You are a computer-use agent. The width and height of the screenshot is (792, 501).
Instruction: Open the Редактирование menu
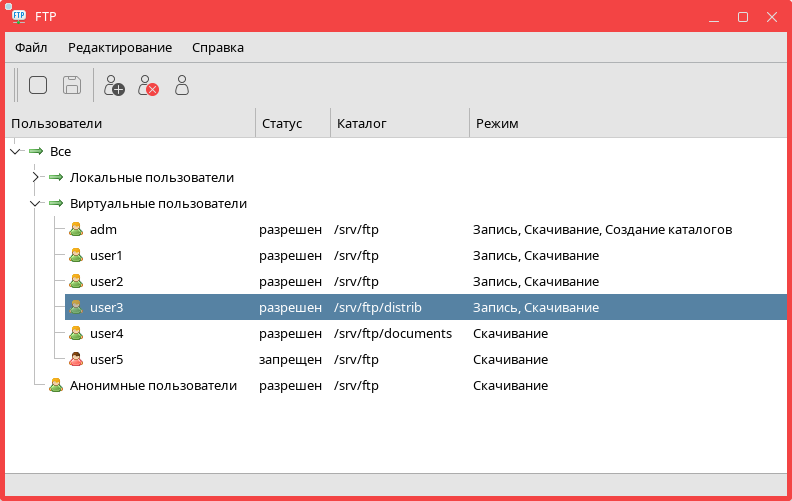click(120, 47)
